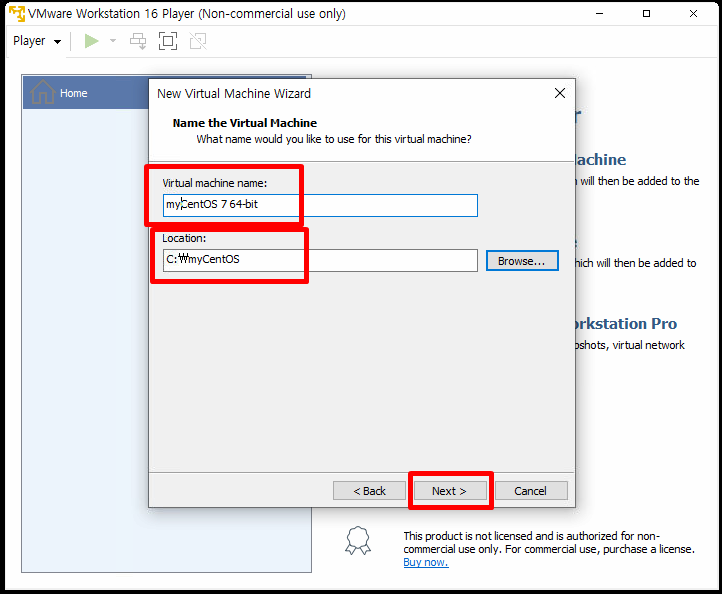
Task: Cancel the New Virtual Machine Wizard
Action: pos(531,491)
